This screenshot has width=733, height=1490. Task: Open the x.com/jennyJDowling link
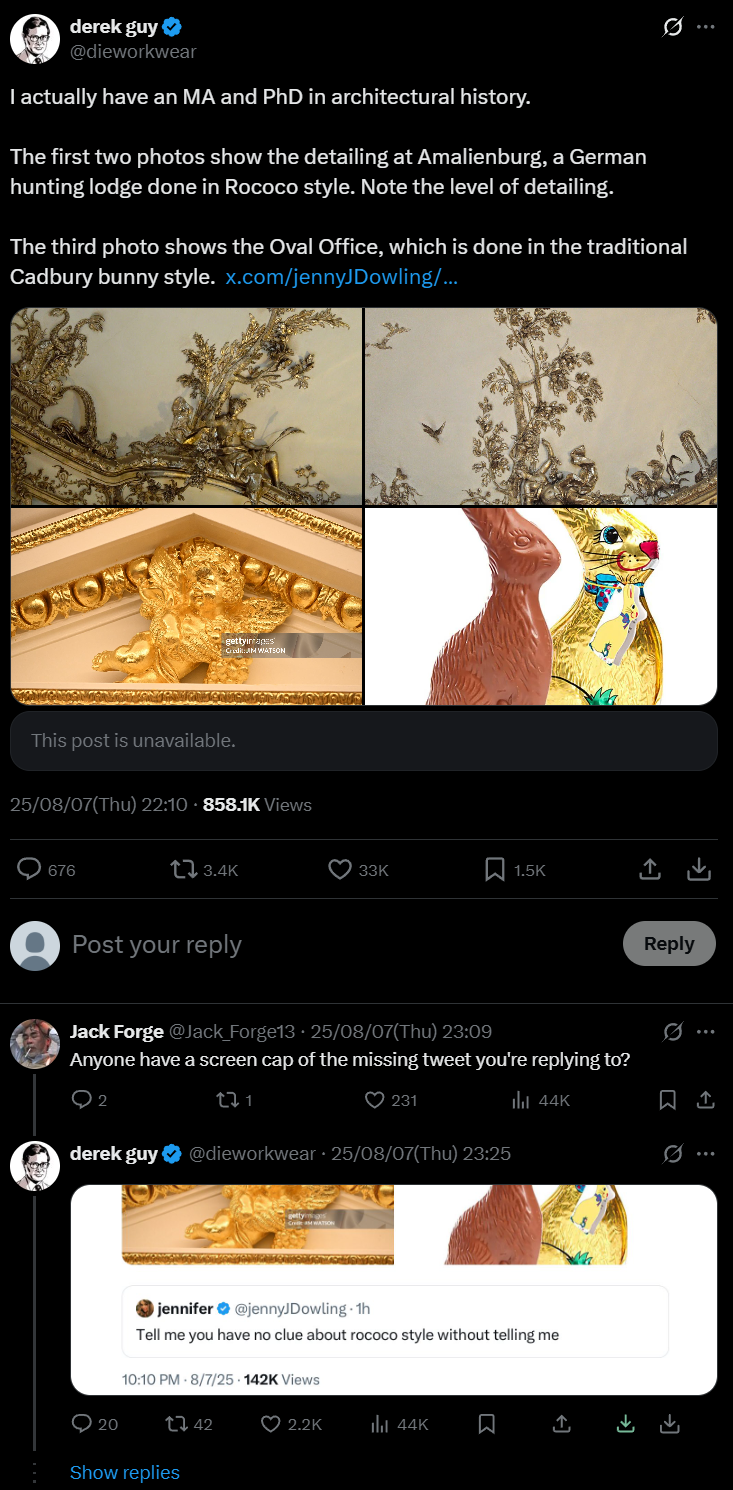pyautogui.click(x=342, y=277)
